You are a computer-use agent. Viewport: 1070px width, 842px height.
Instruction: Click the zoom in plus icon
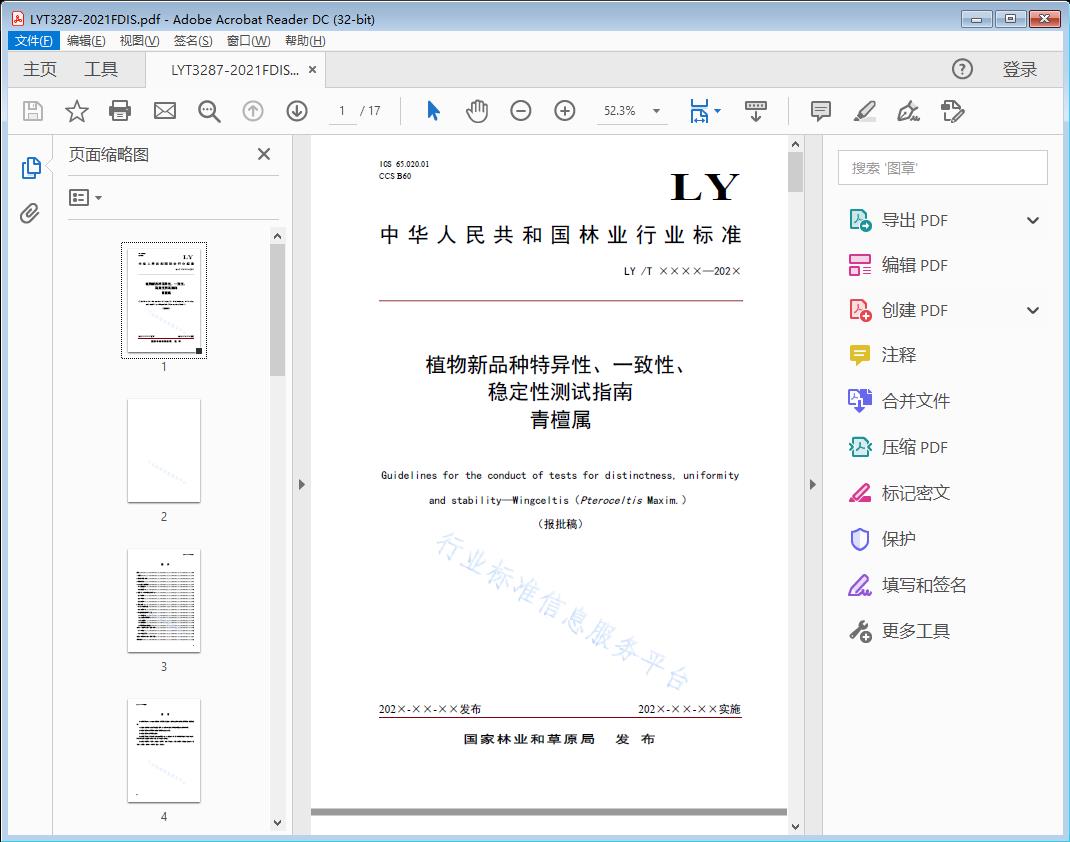(x=565, y=111)
